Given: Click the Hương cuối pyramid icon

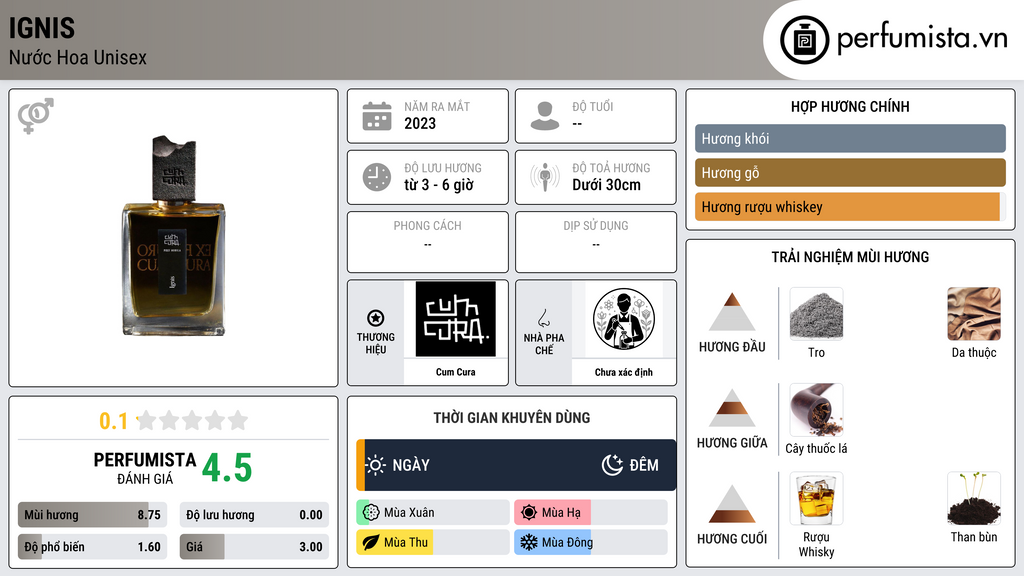Looking at the screenshot, I should tap(732, 504).
